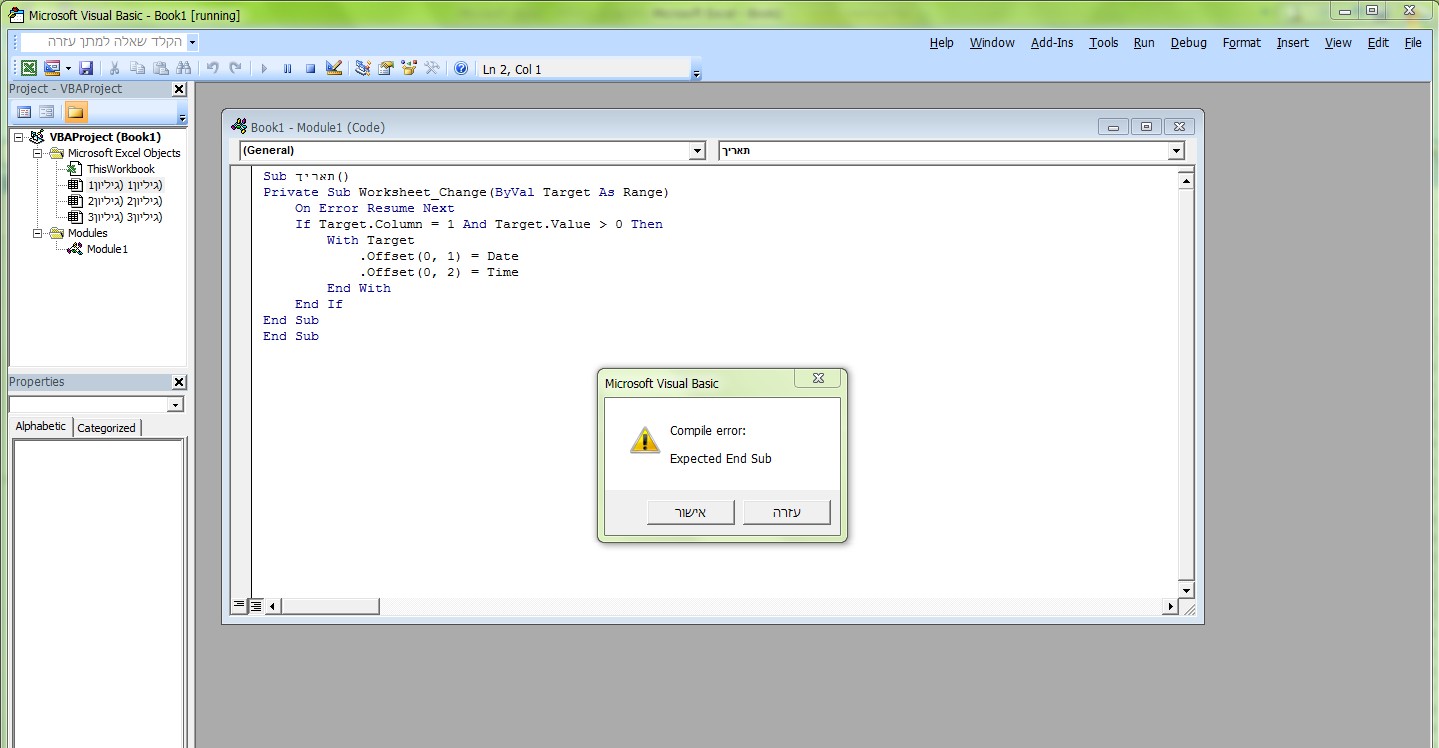
Task: Close the Compile error dialog with X
Action: [817, 378]
